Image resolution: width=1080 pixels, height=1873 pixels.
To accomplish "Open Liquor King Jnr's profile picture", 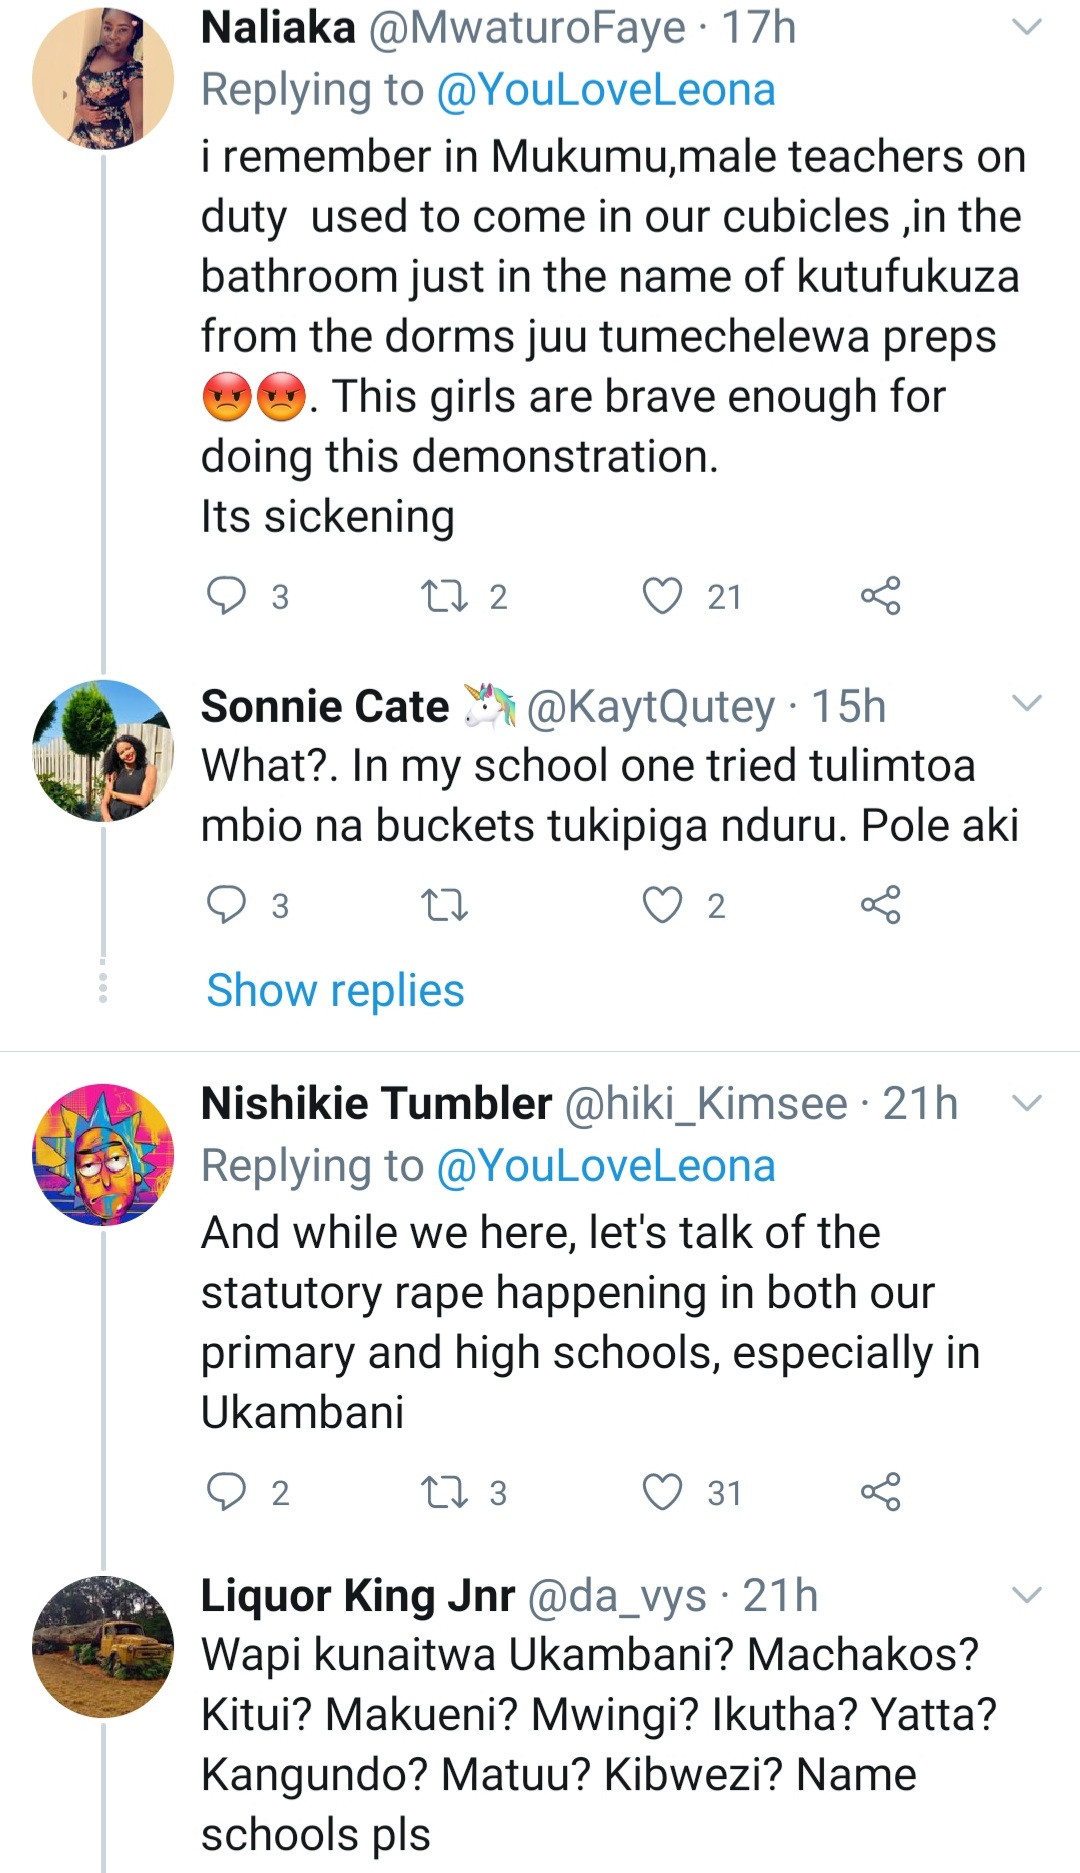I will [103, 1647].
